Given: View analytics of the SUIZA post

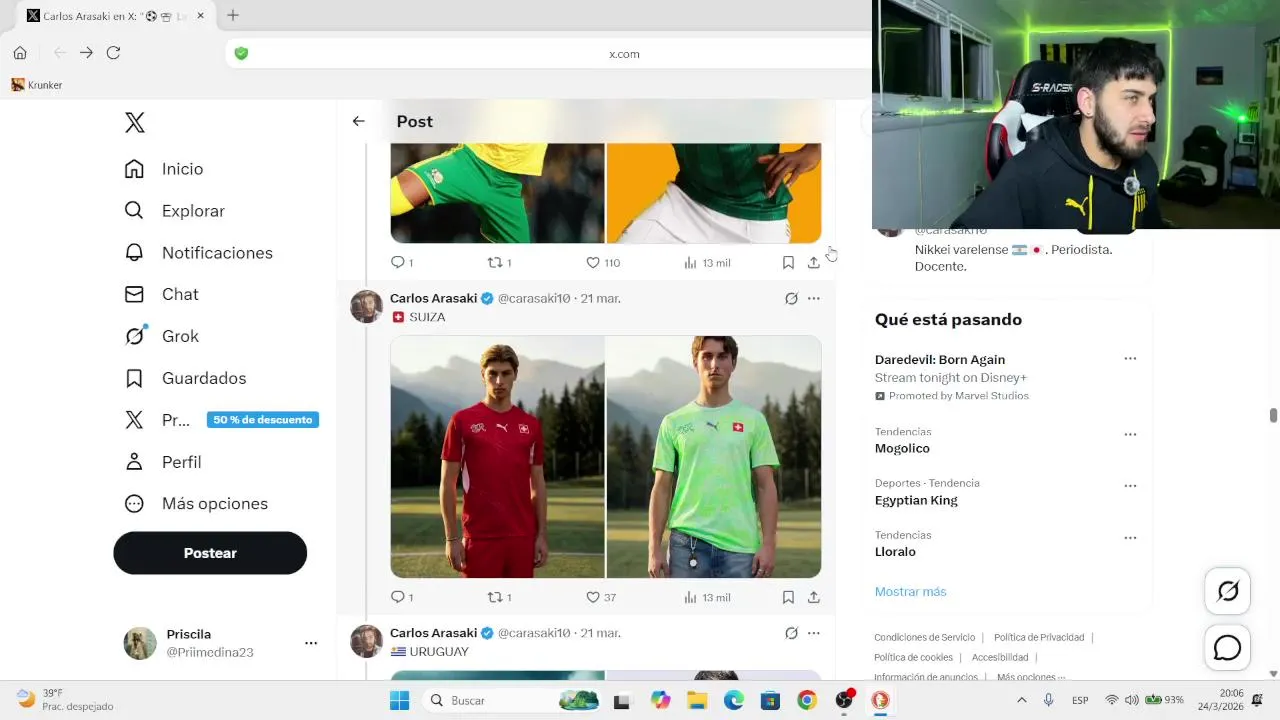Looking at the screenshot, I should point(707,597).
